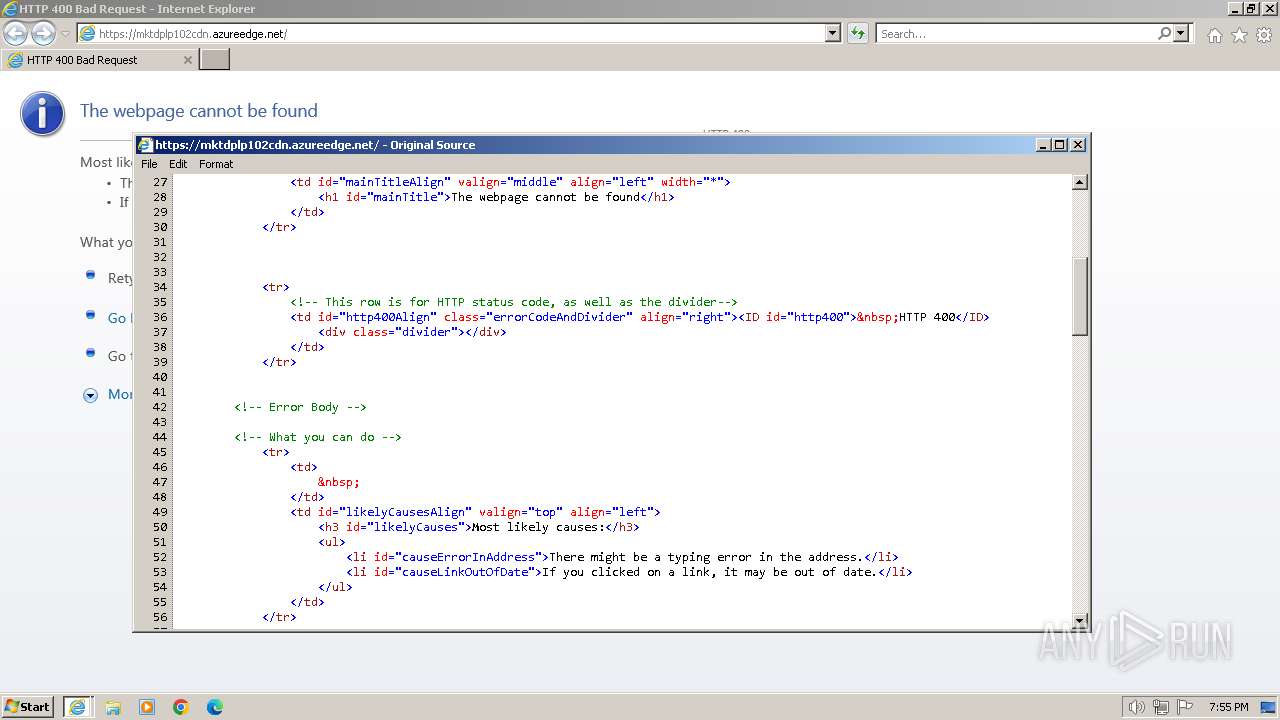Screen dimensions: 1280x720
Task: Click line 35 HTTP status code comment
Action: point(514,302)
